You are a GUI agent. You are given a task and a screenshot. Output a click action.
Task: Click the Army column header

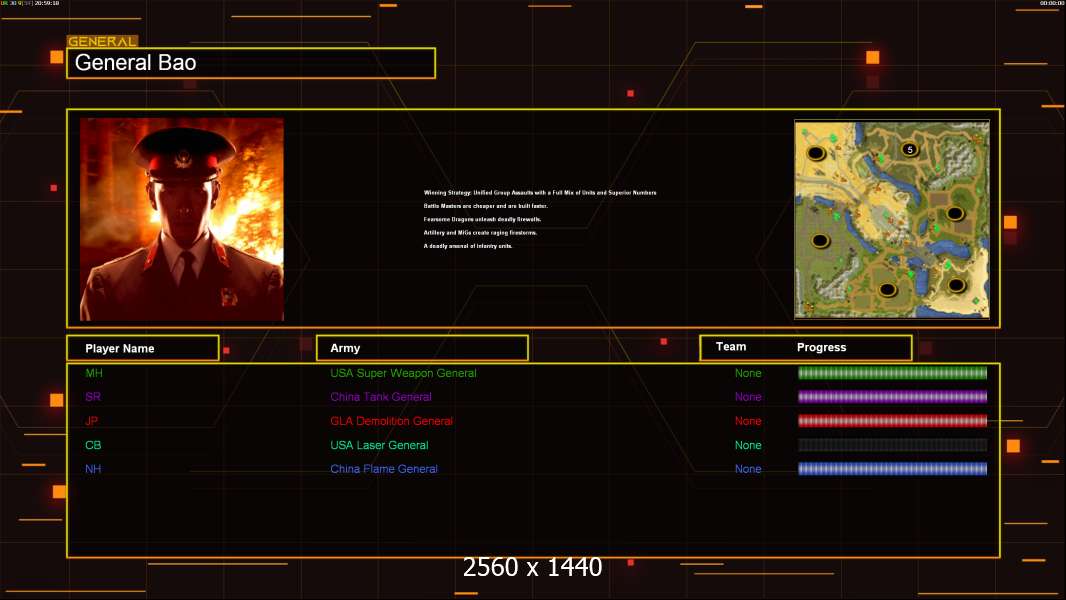pos(422,348)
